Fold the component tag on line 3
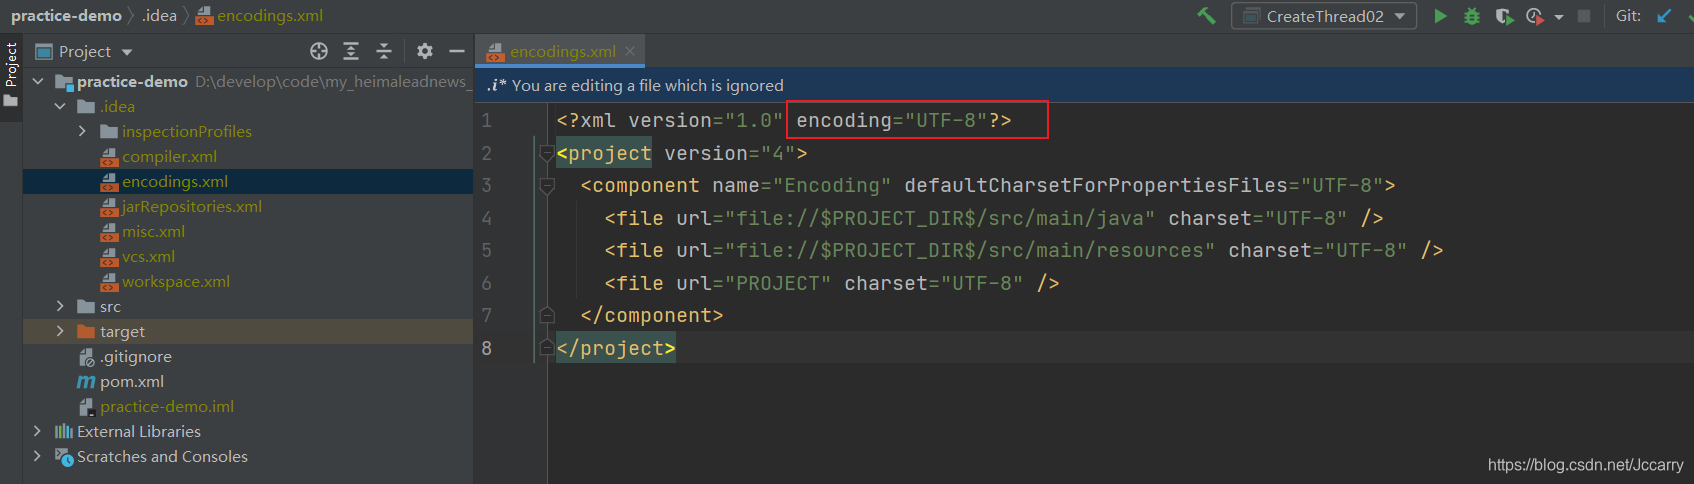The image size is (1694, 484). click(x=547, y=185)
